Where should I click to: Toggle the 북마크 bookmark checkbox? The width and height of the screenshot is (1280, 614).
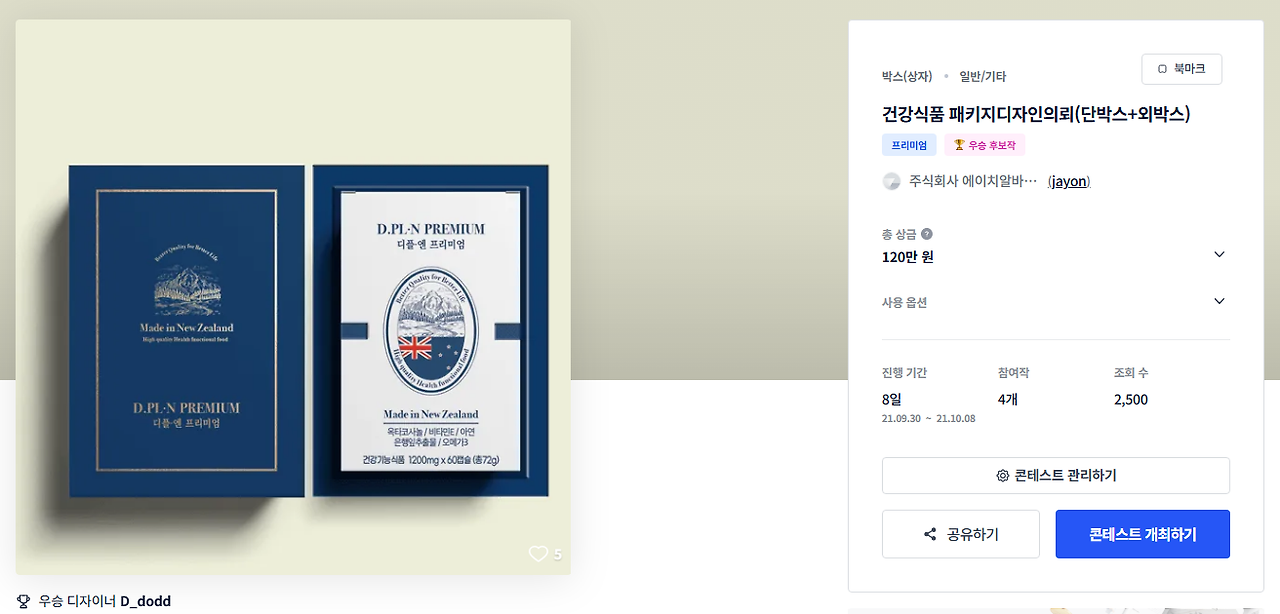pyautogui.click(x=1162, y=69)
